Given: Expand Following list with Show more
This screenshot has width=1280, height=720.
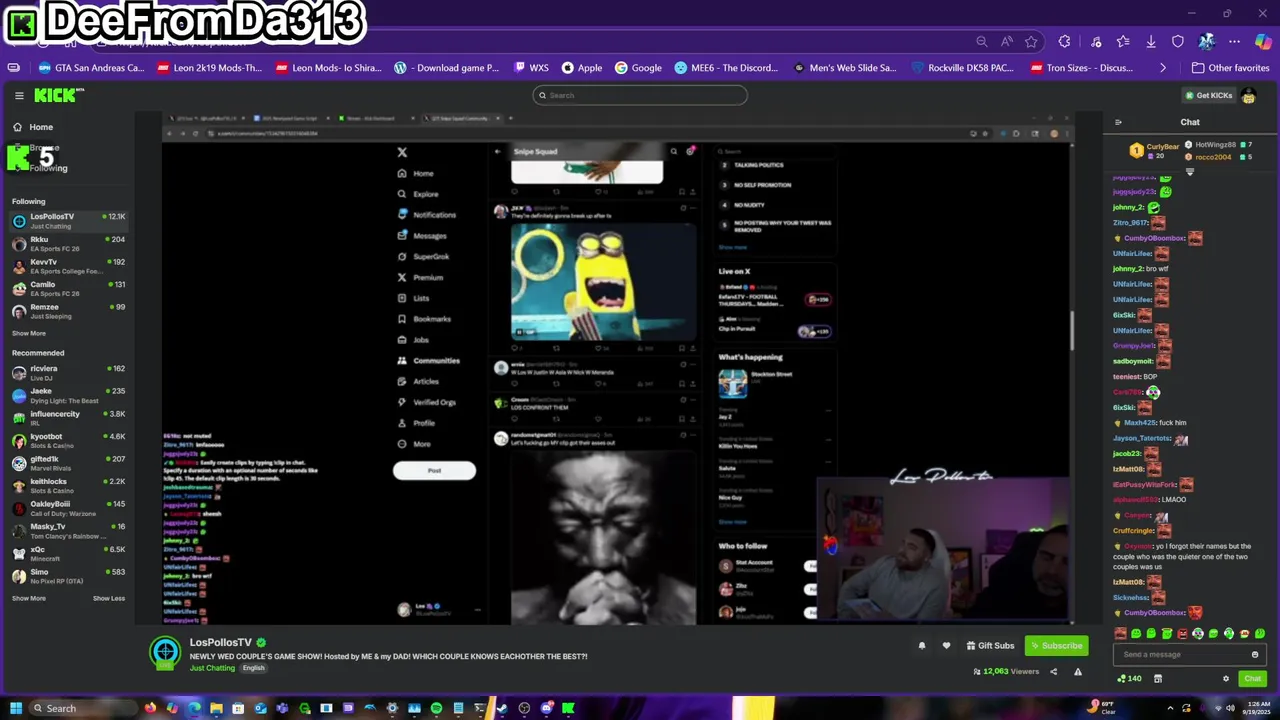Looking at the screenshot, I should [29, 333].
